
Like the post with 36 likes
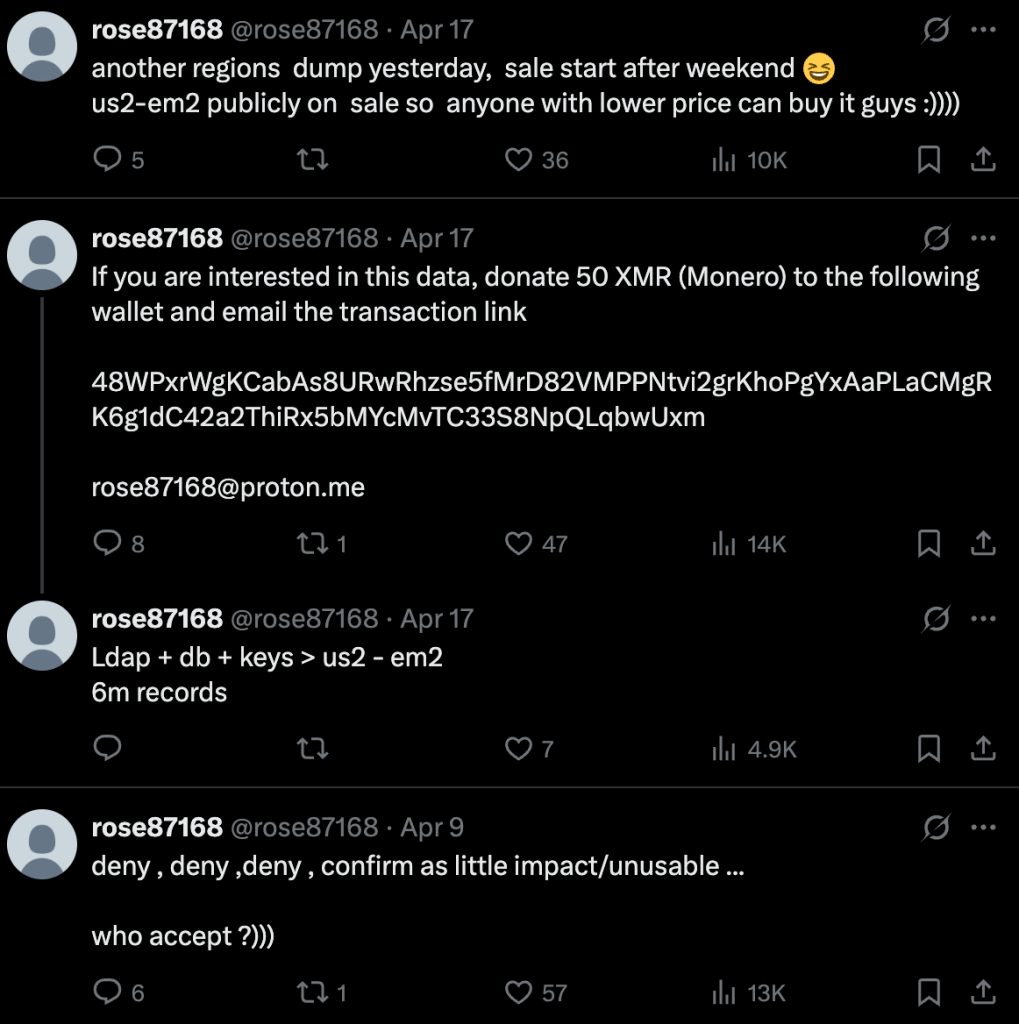(x=519, y=160)
